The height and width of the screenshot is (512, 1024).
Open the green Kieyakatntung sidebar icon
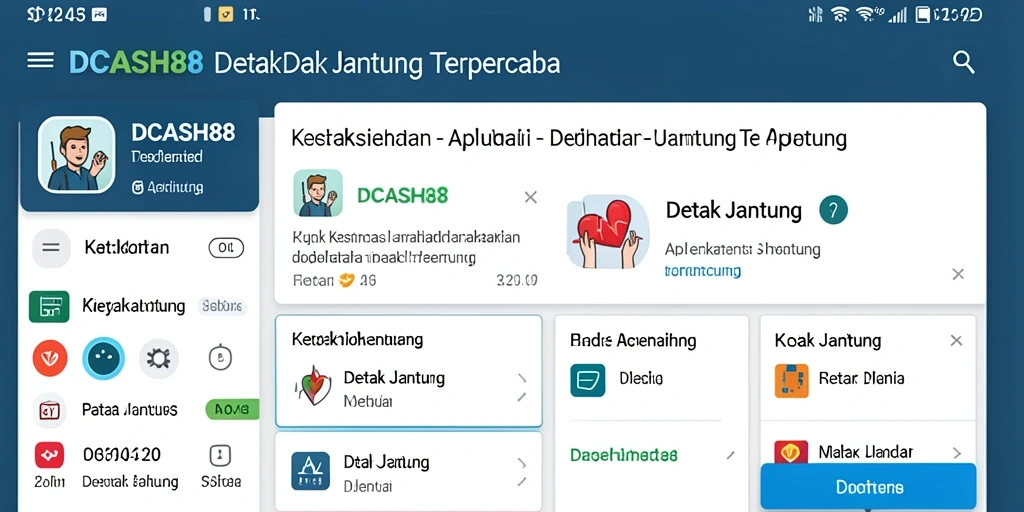[x=49, y=306]
